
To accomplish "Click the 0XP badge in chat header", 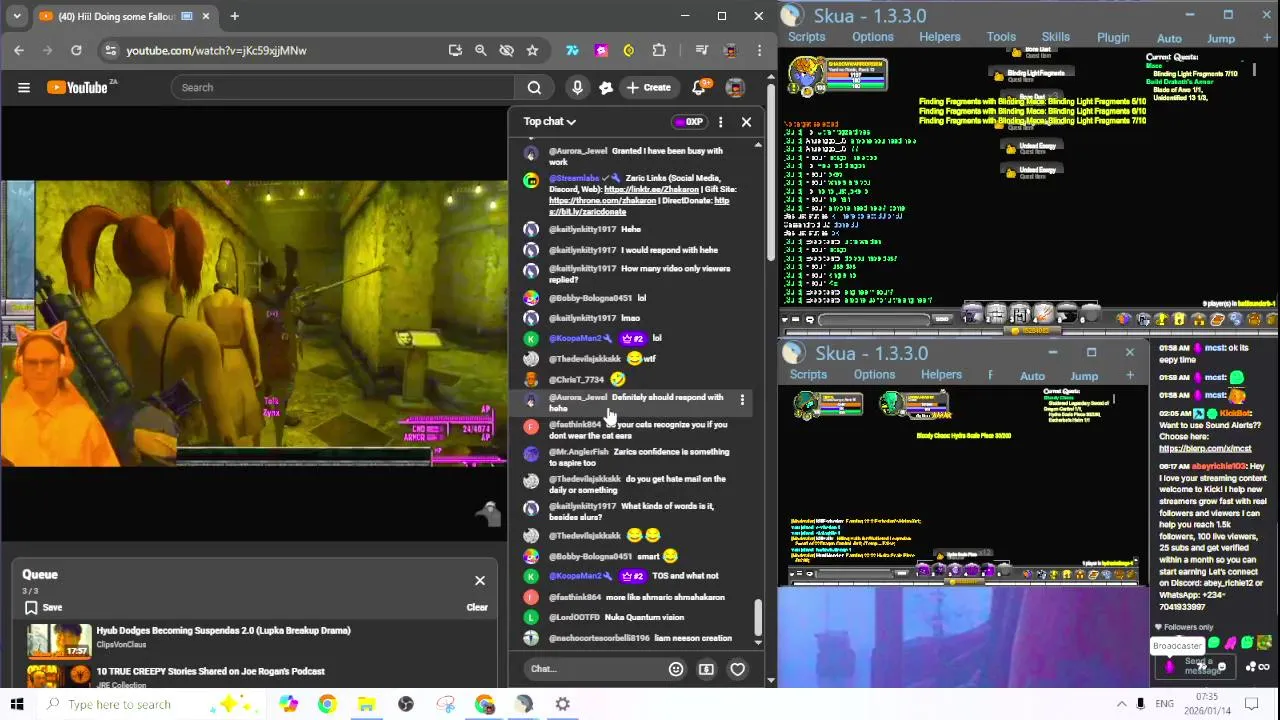I will coord(689,122).
